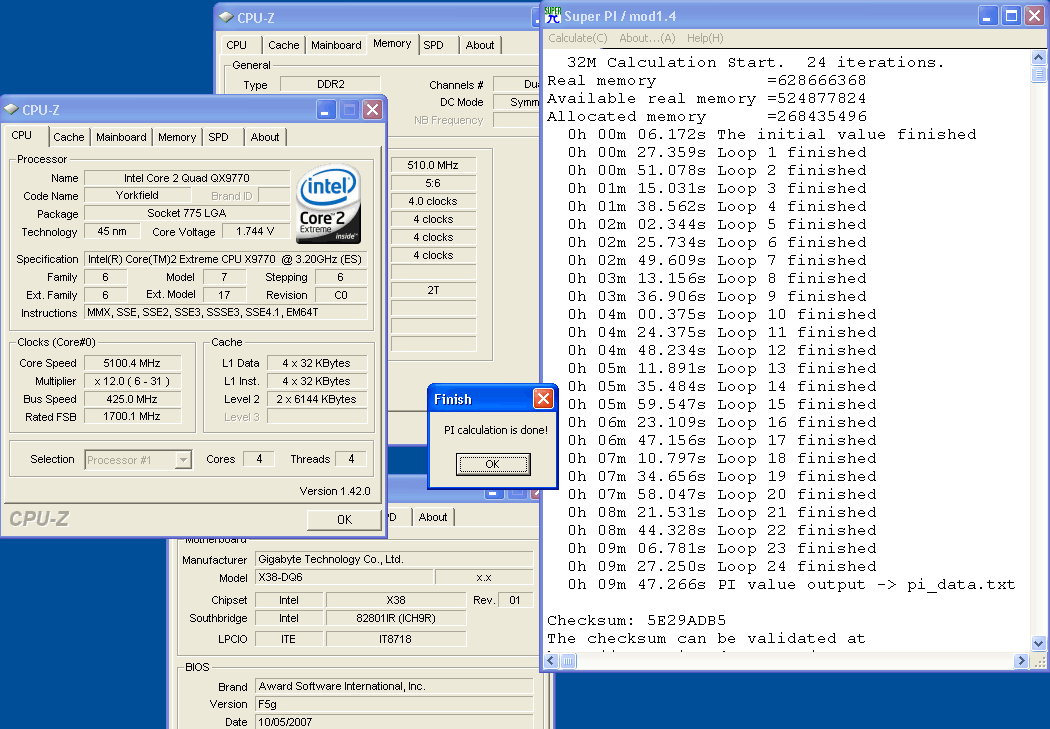Click the '4.0 clocks' timing value
This screenshot has width=1050, height=729.
[433, 201]
